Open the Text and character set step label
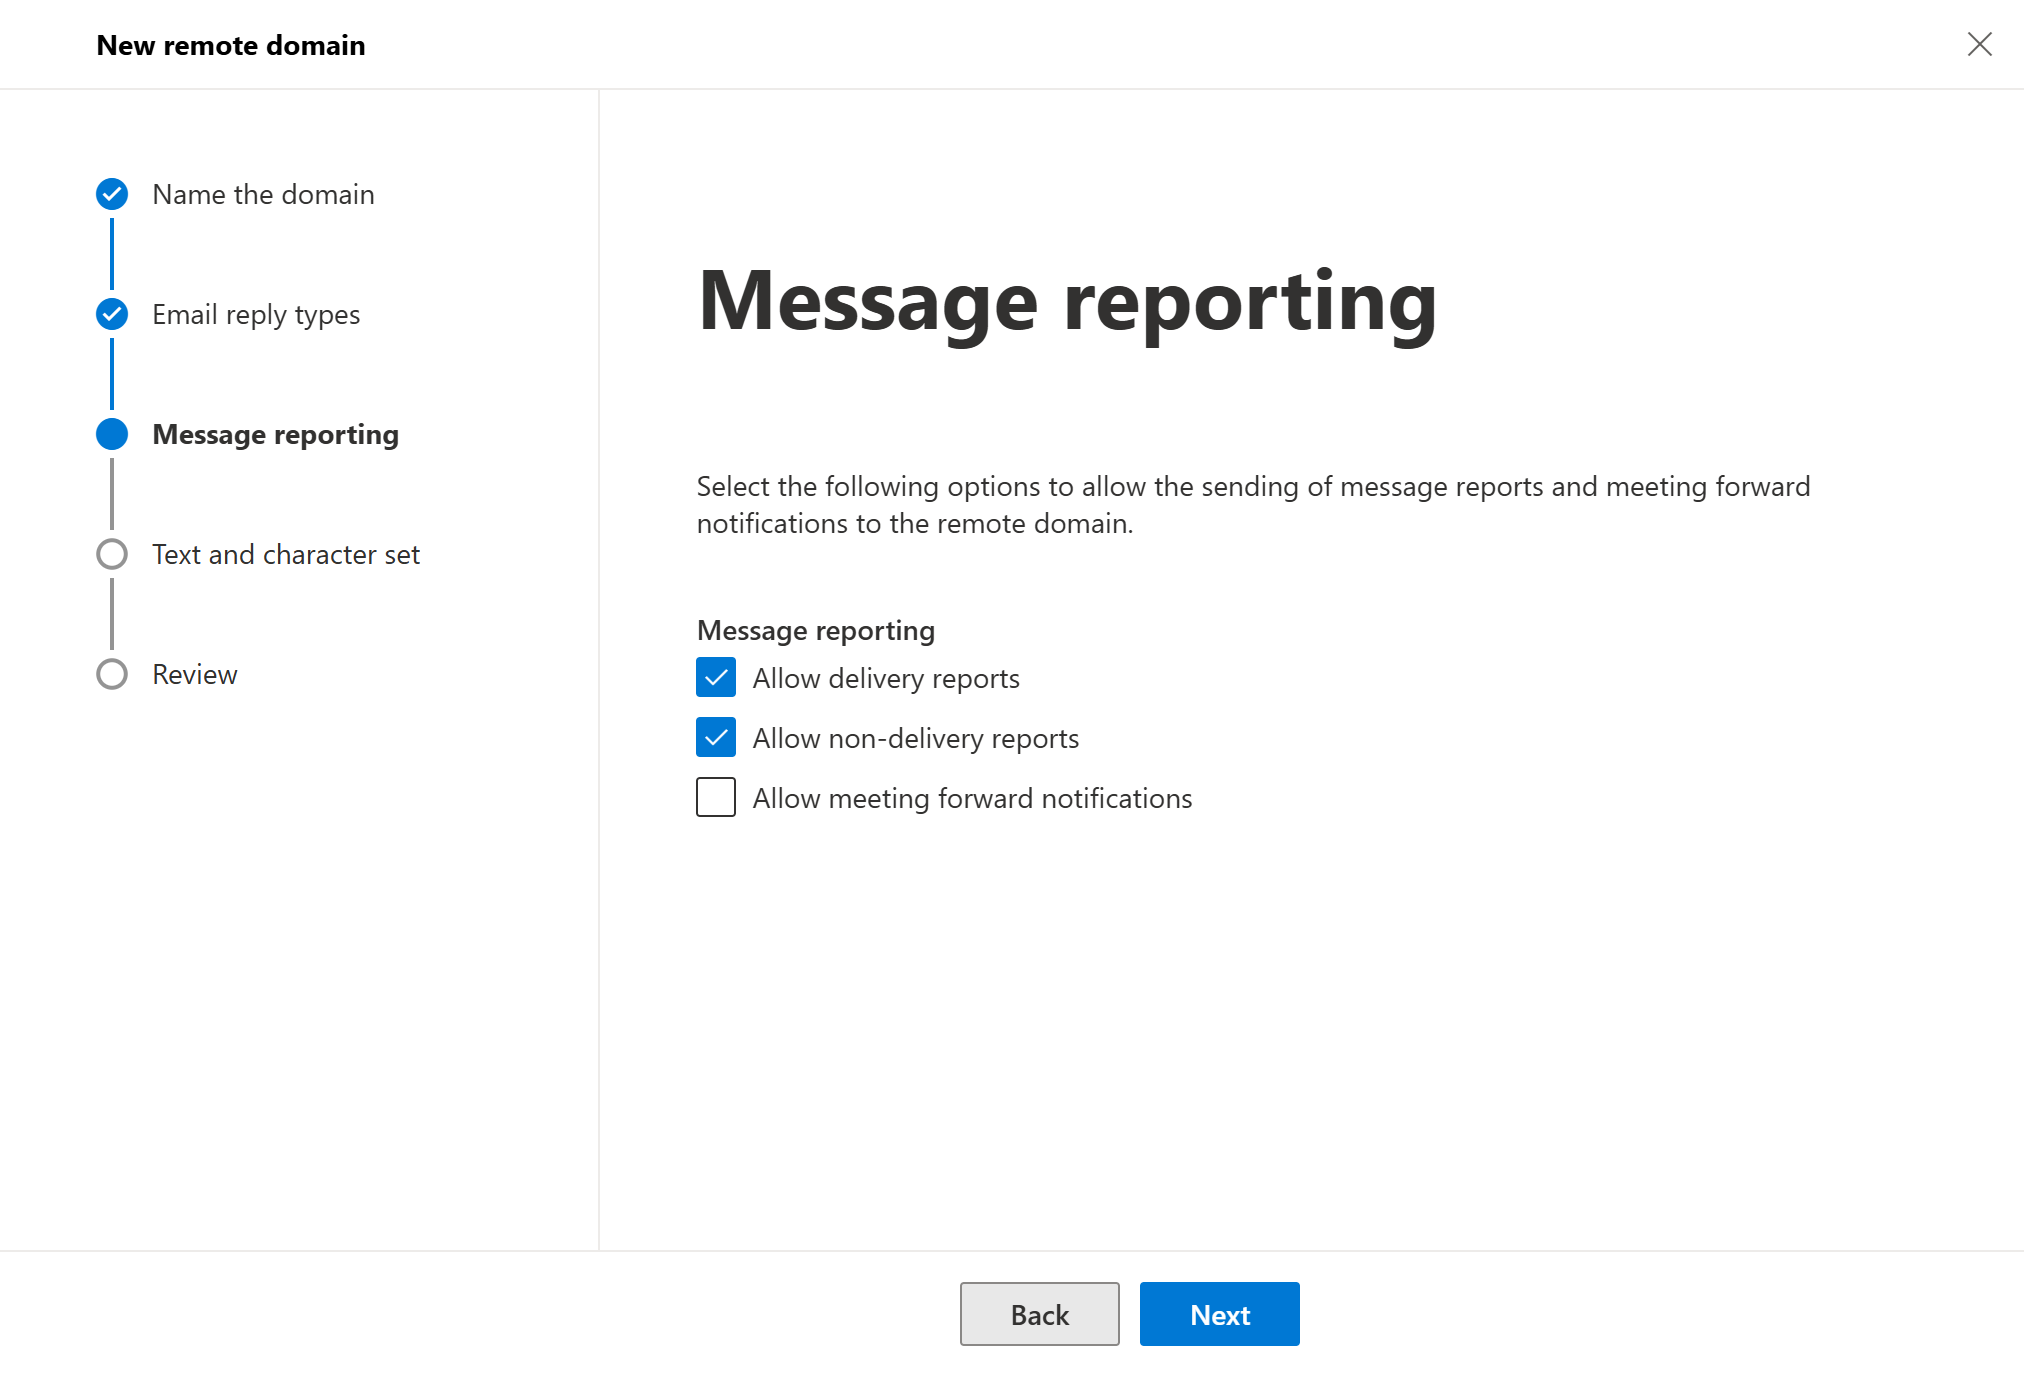 286,554
